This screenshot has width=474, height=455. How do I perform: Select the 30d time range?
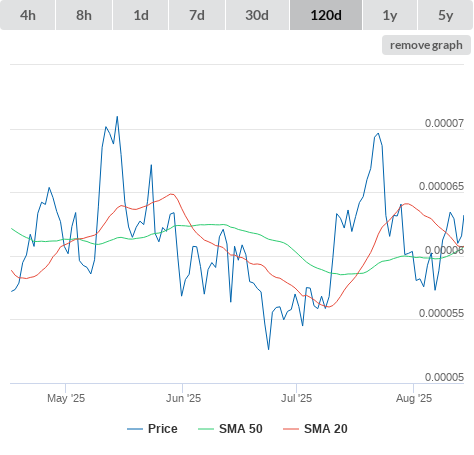point(257,15)
